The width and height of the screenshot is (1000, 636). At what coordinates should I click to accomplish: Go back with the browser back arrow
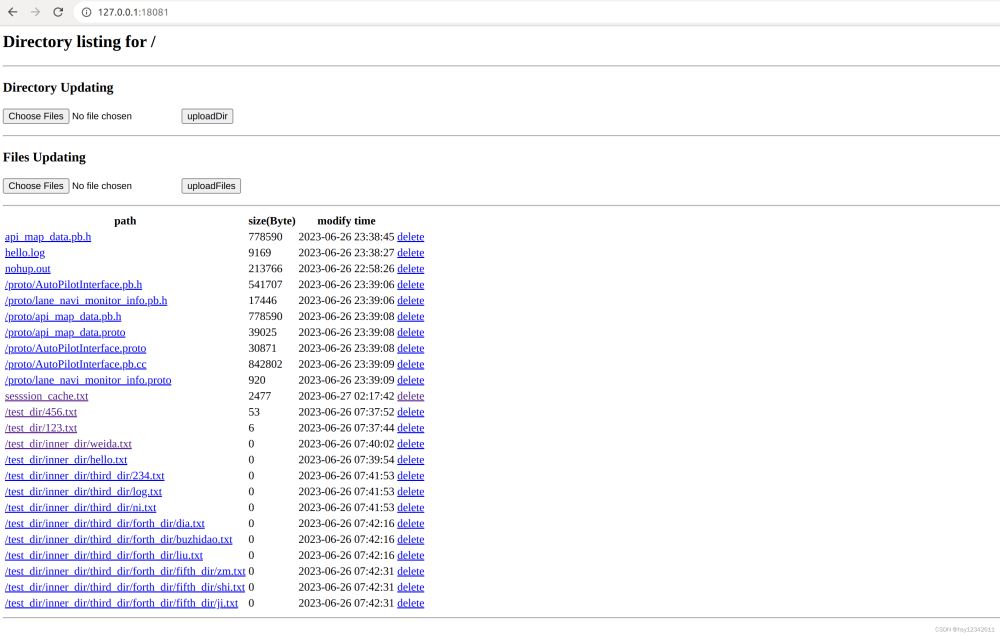point(13,12)
